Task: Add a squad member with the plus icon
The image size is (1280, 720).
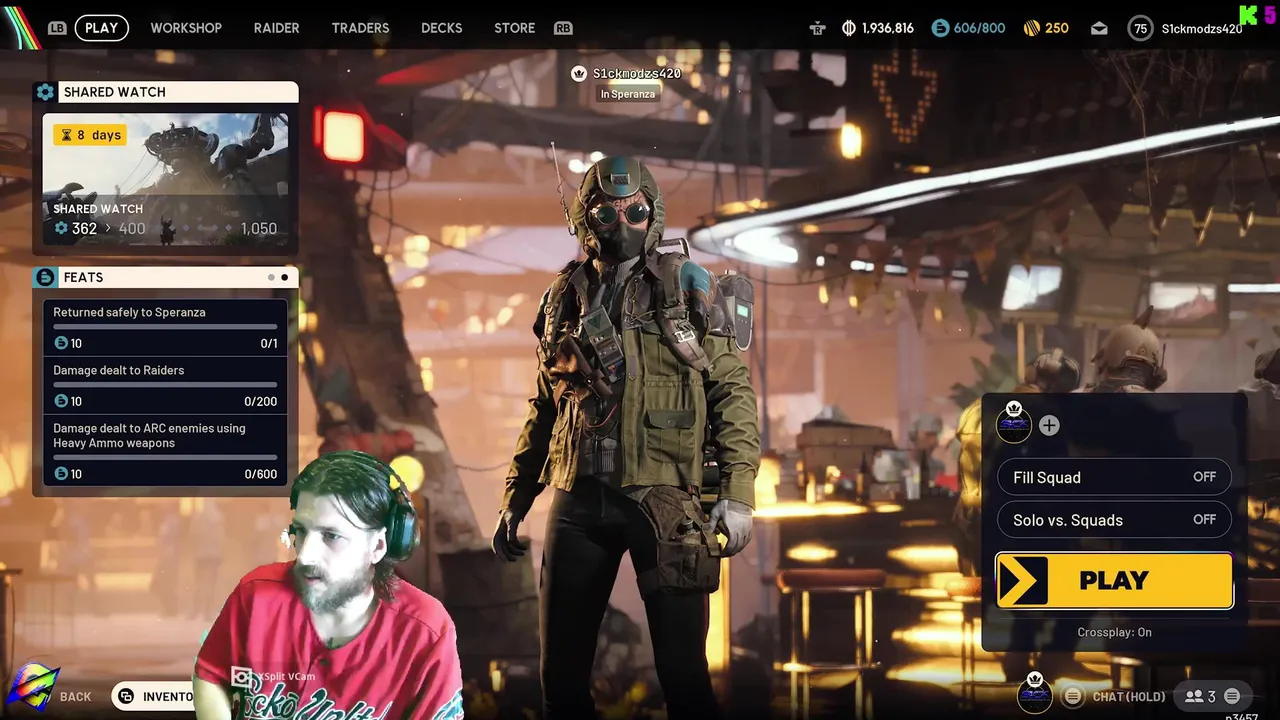Action: pyautogui.click(x=1049, y=425)
